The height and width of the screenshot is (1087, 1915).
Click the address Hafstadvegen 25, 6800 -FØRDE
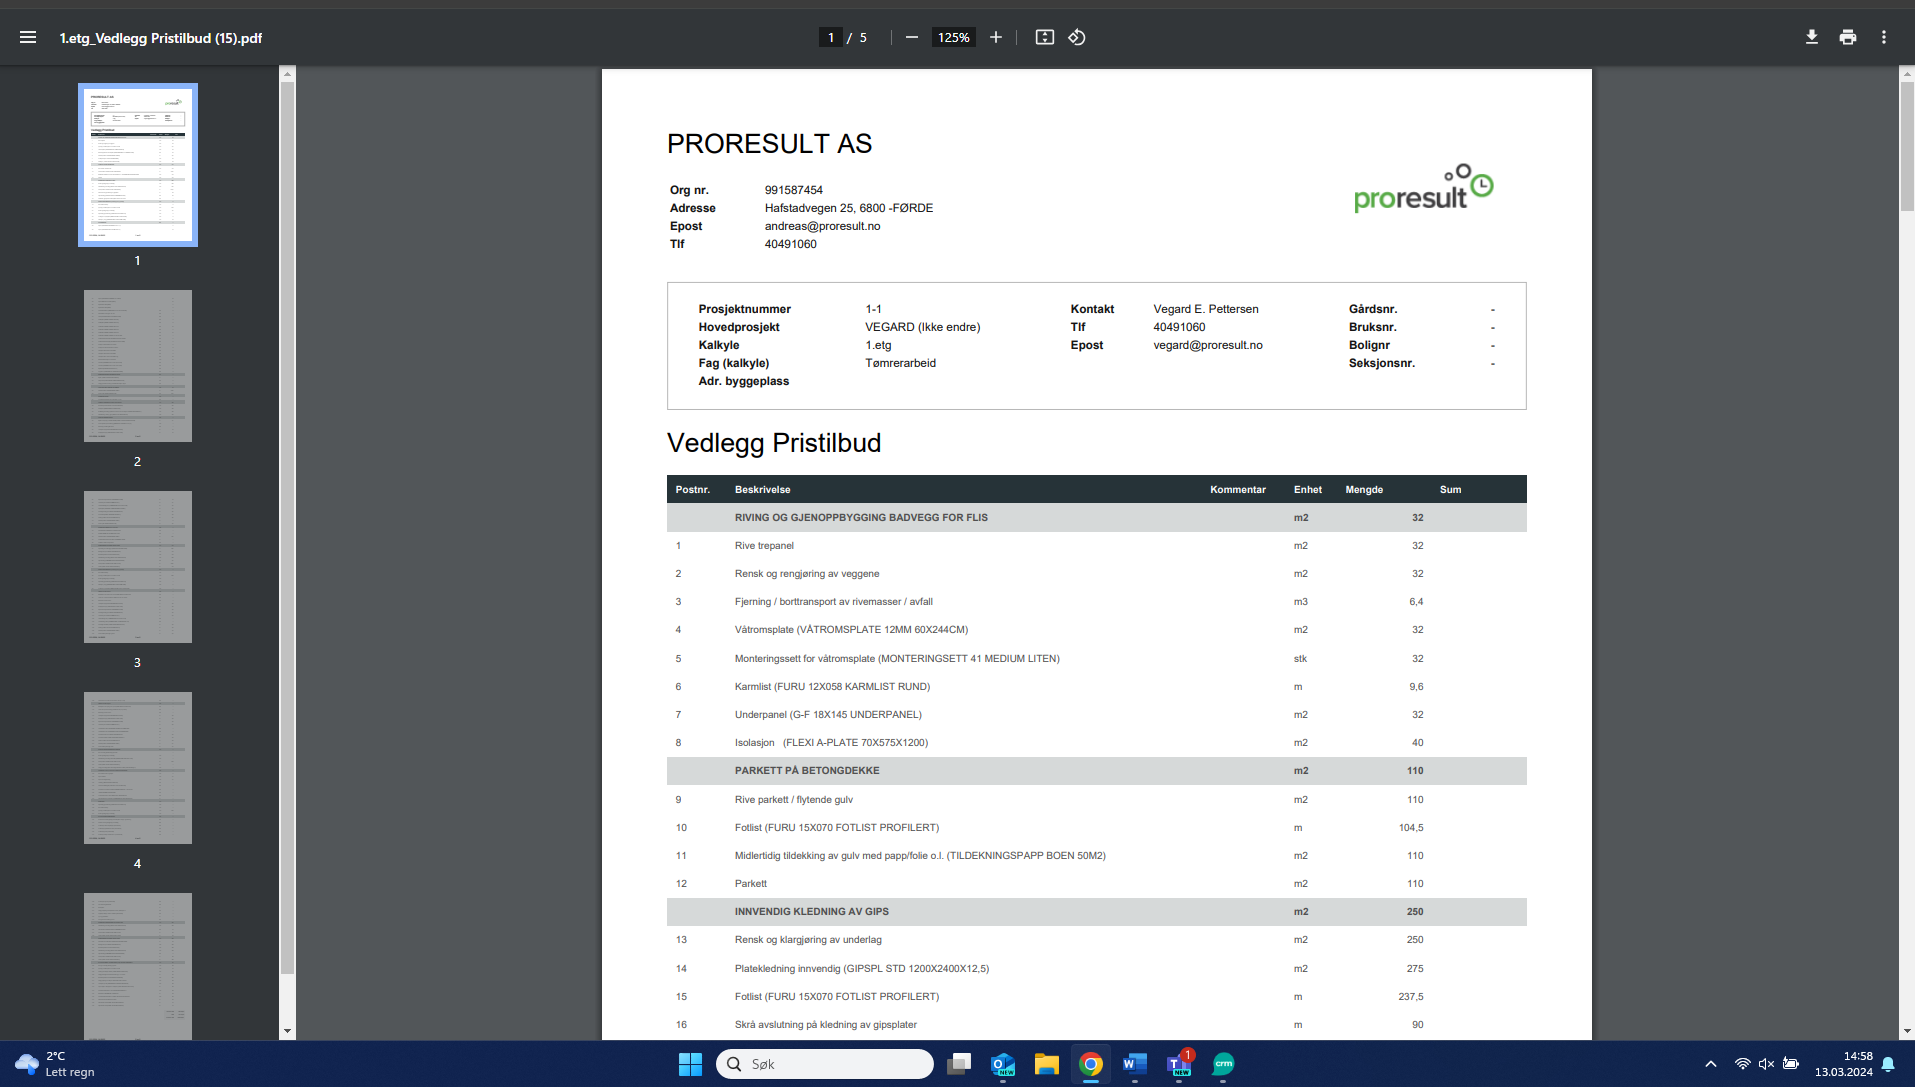849,208
